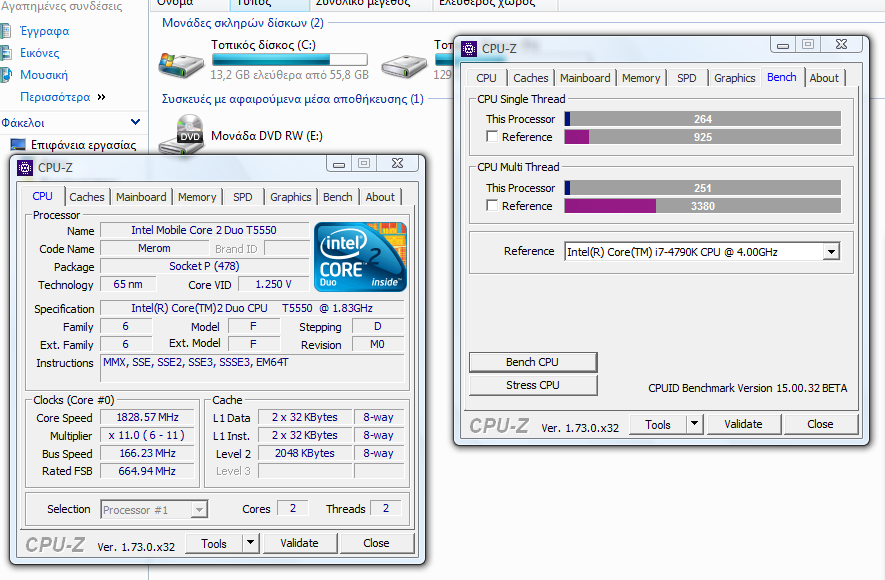The height and width of the screenshot is (580, 885).
Task: Switch to Bench tab in the CPU window
Action: click(x=338, y=197)
